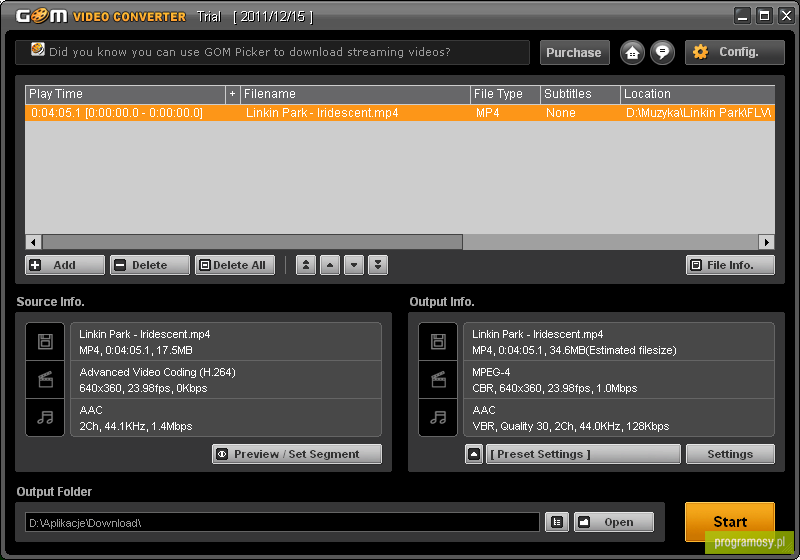This screenshot has height=560, width=800.
Task: Click Preview / Set Segment button
Action: [297, 454]
